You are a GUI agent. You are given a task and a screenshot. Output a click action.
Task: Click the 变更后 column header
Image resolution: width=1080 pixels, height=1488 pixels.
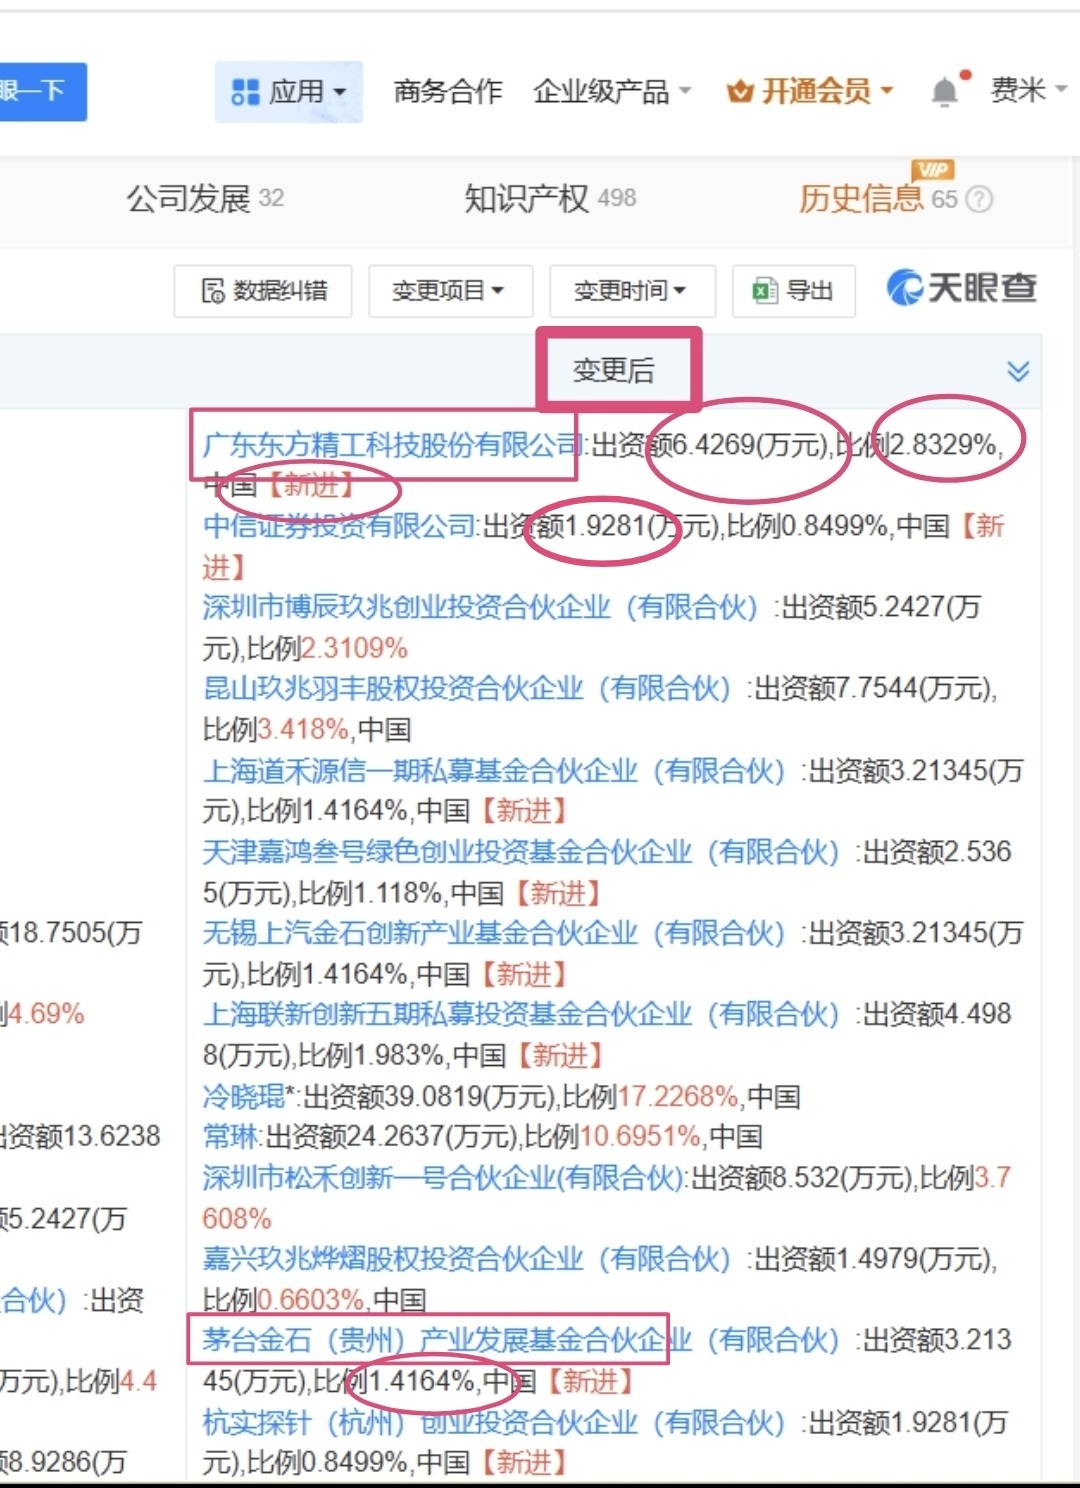pos(613,371)
